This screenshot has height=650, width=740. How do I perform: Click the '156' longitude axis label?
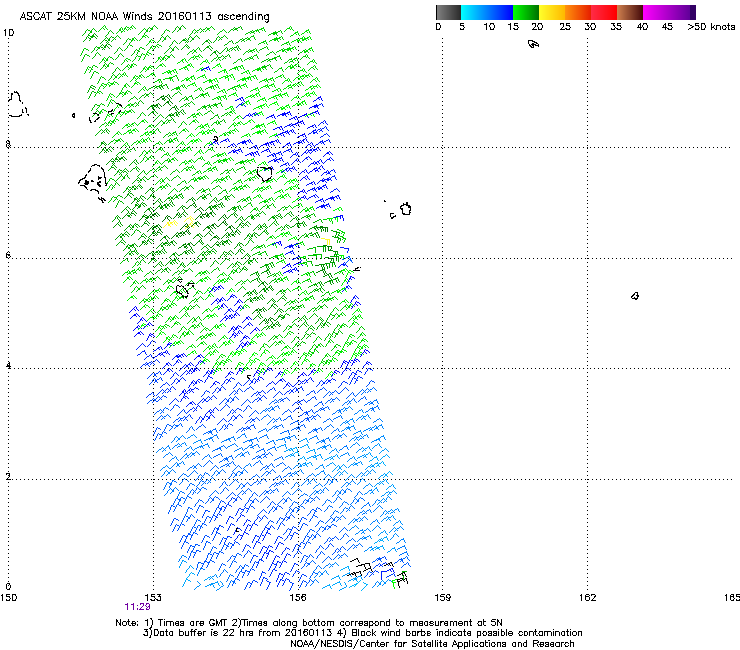click(298, 598)
